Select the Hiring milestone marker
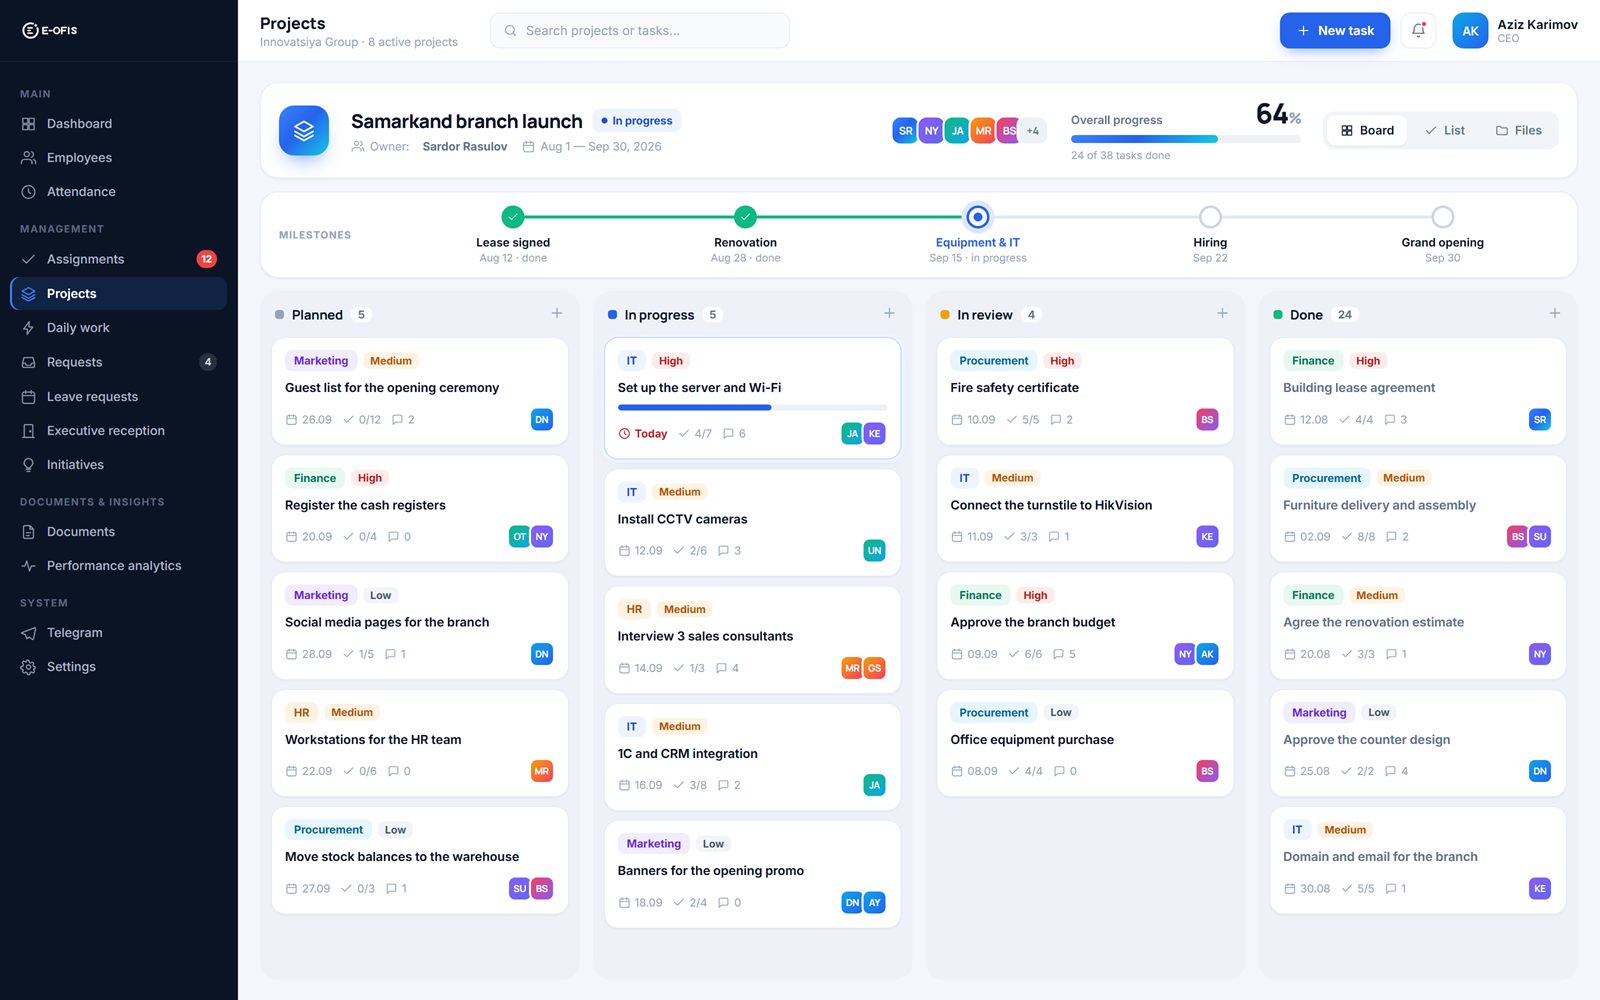Image resolution: width=1600 pixels, height=1000 pixels. tap(1210, 217)
